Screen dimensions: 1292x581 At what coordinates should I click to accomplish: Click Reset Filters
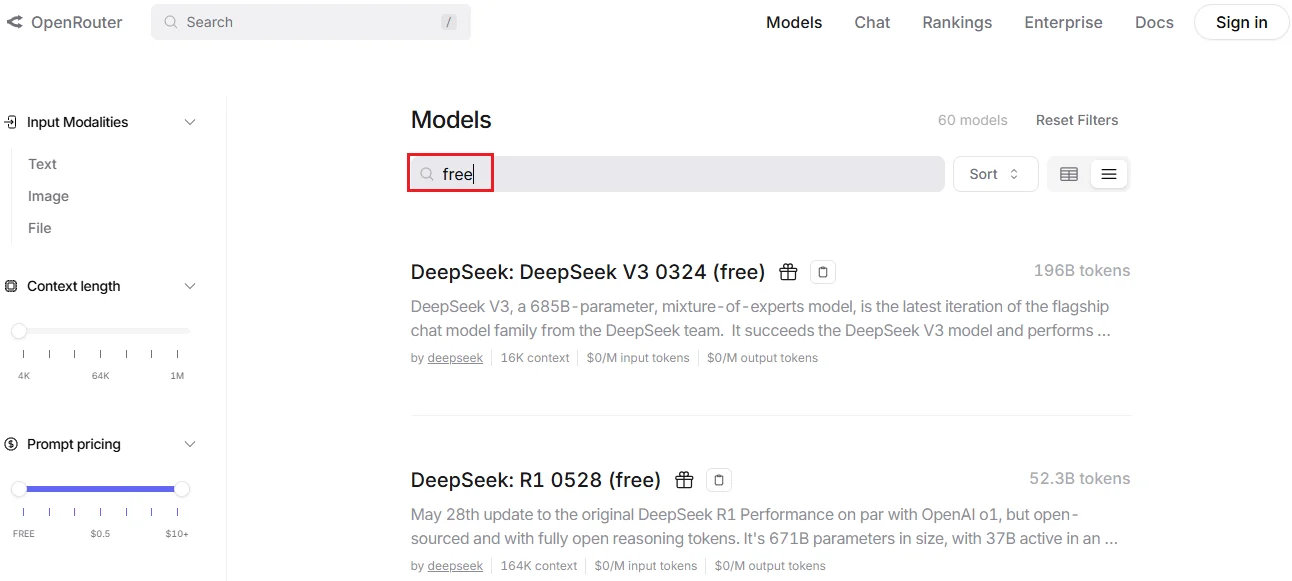click(1077, 120)
